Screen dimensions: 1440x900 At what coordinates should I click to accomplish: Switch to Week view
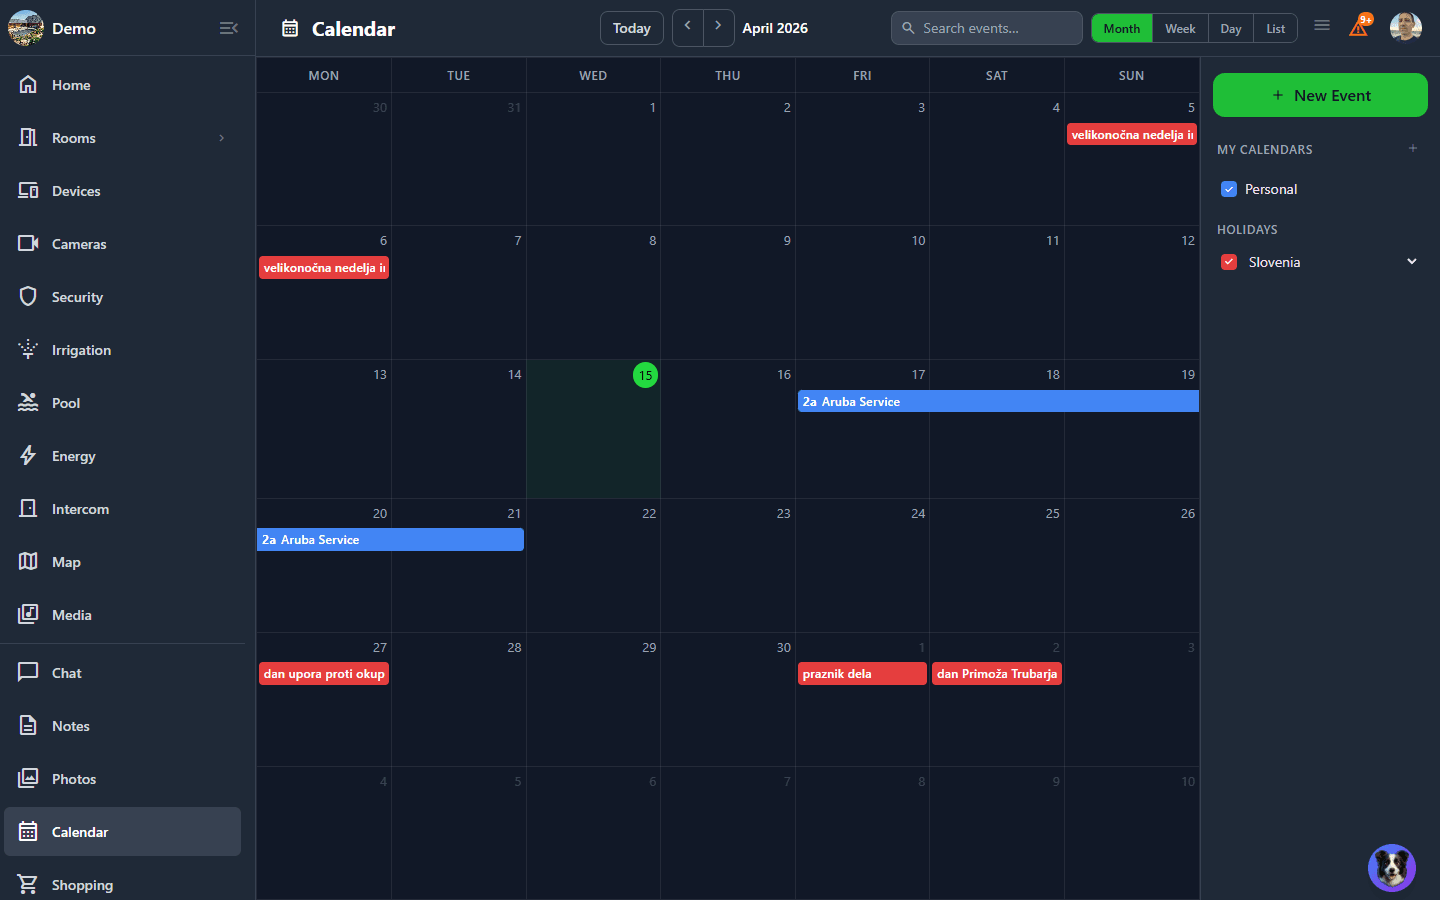1179,28
